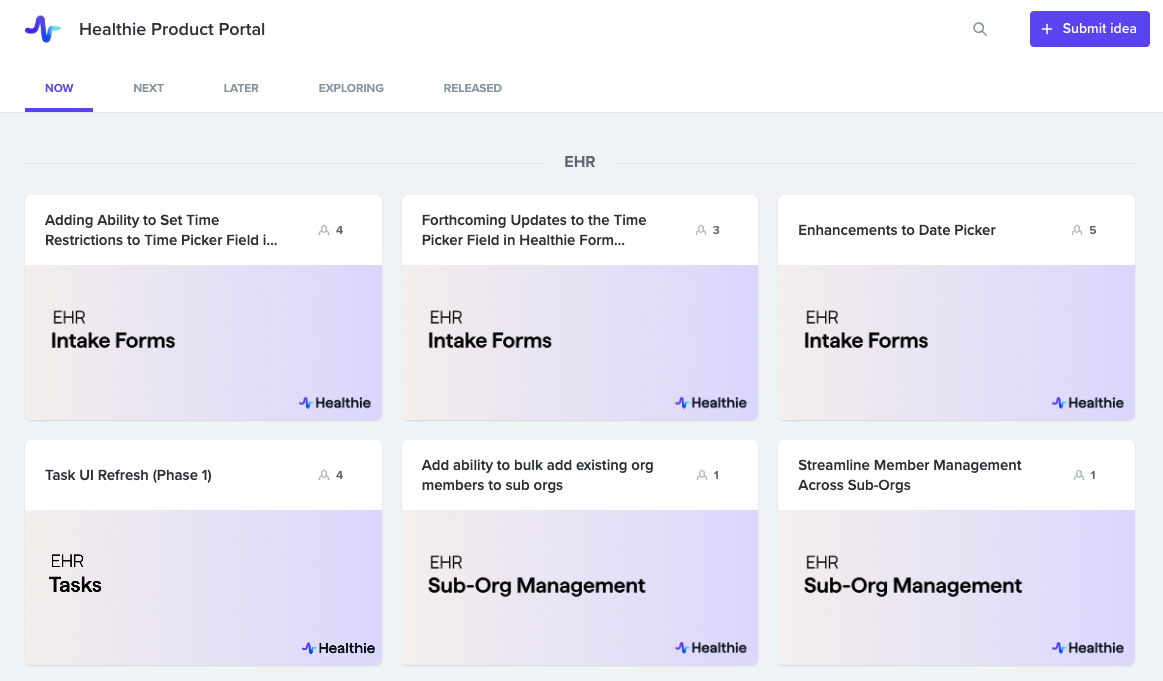The width and height of the screenshot is (1163, 681).
Task: Open the Enhancements to Date Picker title
Action: (897, 230)
